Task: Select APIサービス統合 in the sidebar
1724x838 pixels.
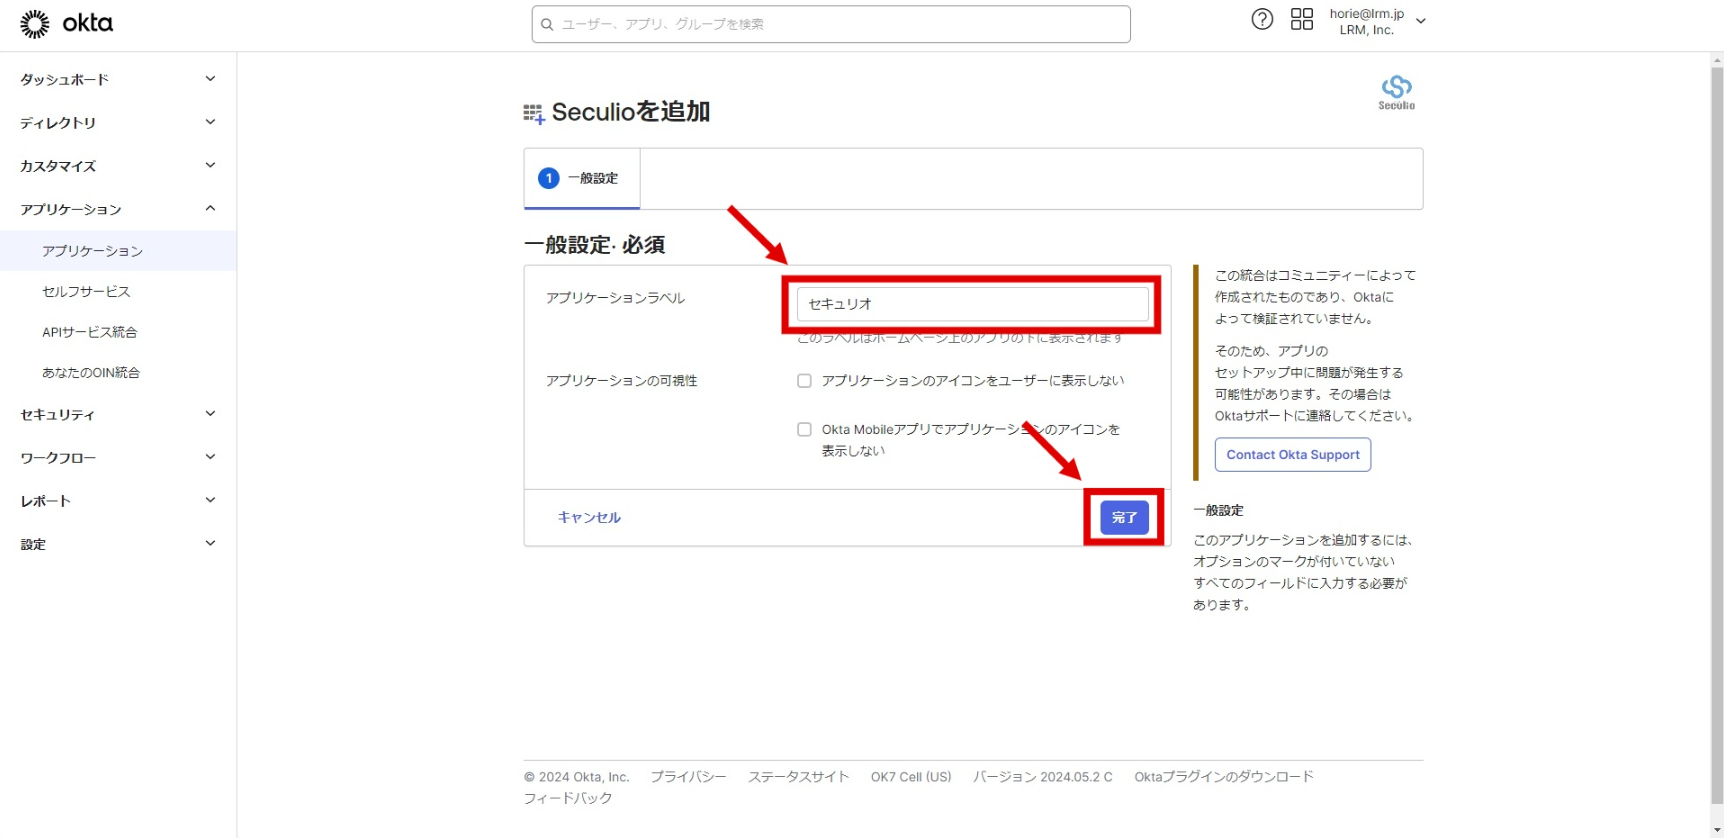Action: pyautogui.click(x=89, y=332)
